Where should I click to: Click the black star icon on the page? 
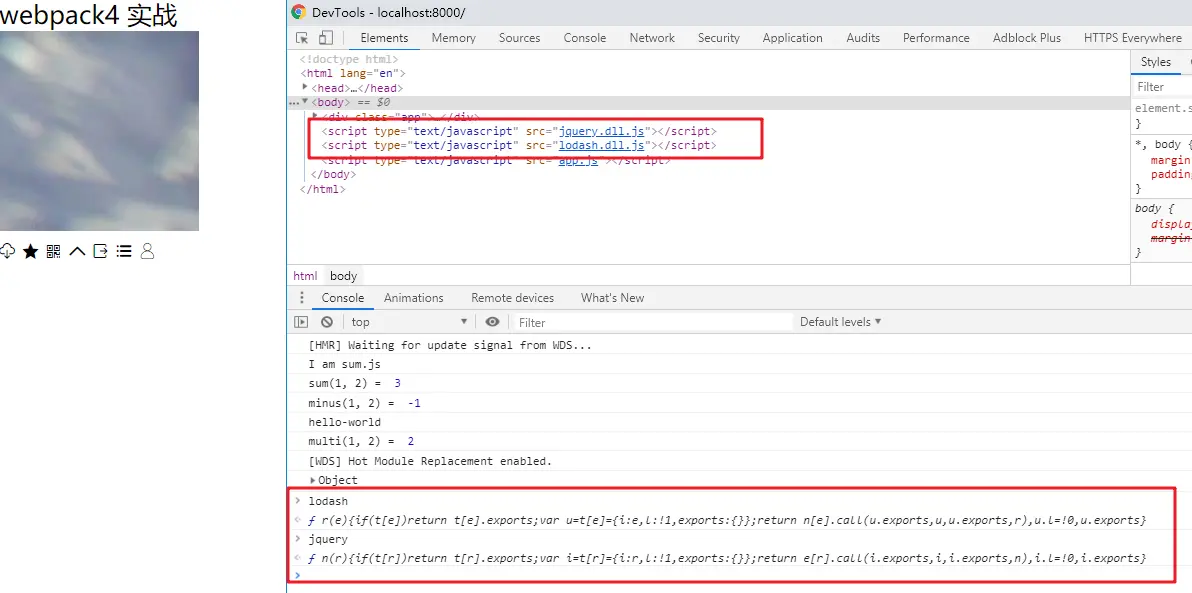[x=30, y=251]
